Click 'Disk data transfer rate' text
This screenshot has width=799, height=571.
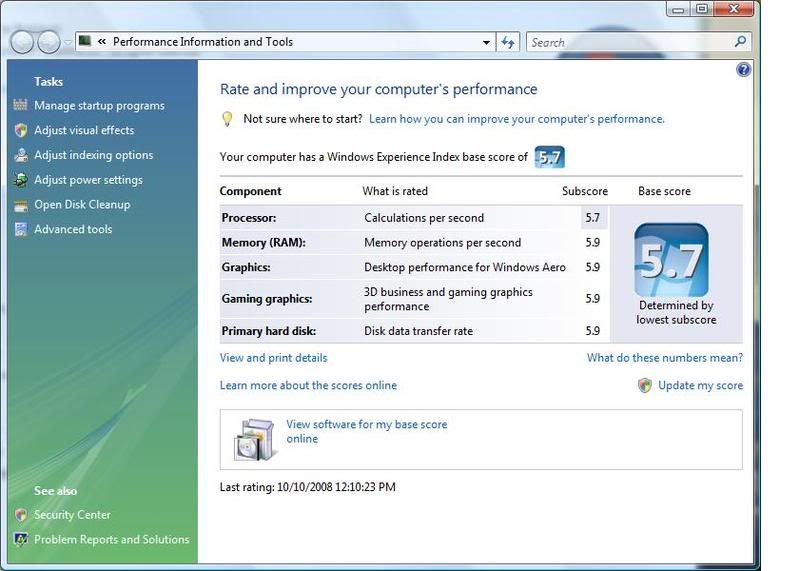[x=418, y=331]
